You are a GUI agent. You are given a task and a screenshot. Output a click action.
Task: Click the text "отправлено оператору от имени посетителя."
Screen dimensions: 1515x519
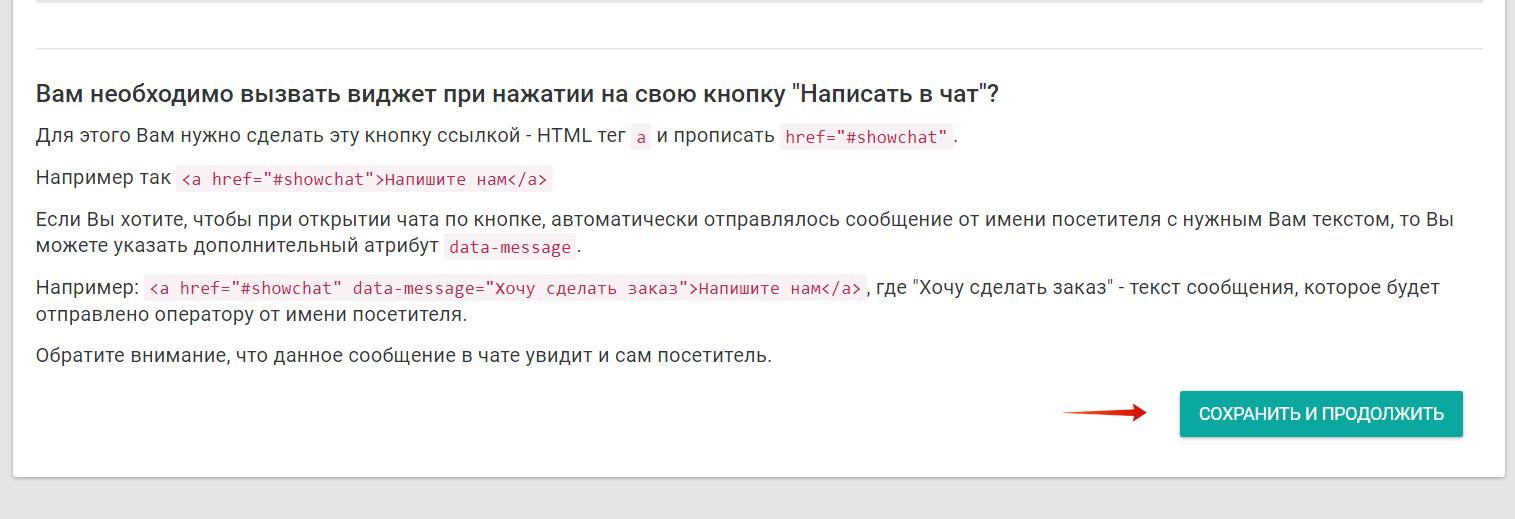coord(251,314)
